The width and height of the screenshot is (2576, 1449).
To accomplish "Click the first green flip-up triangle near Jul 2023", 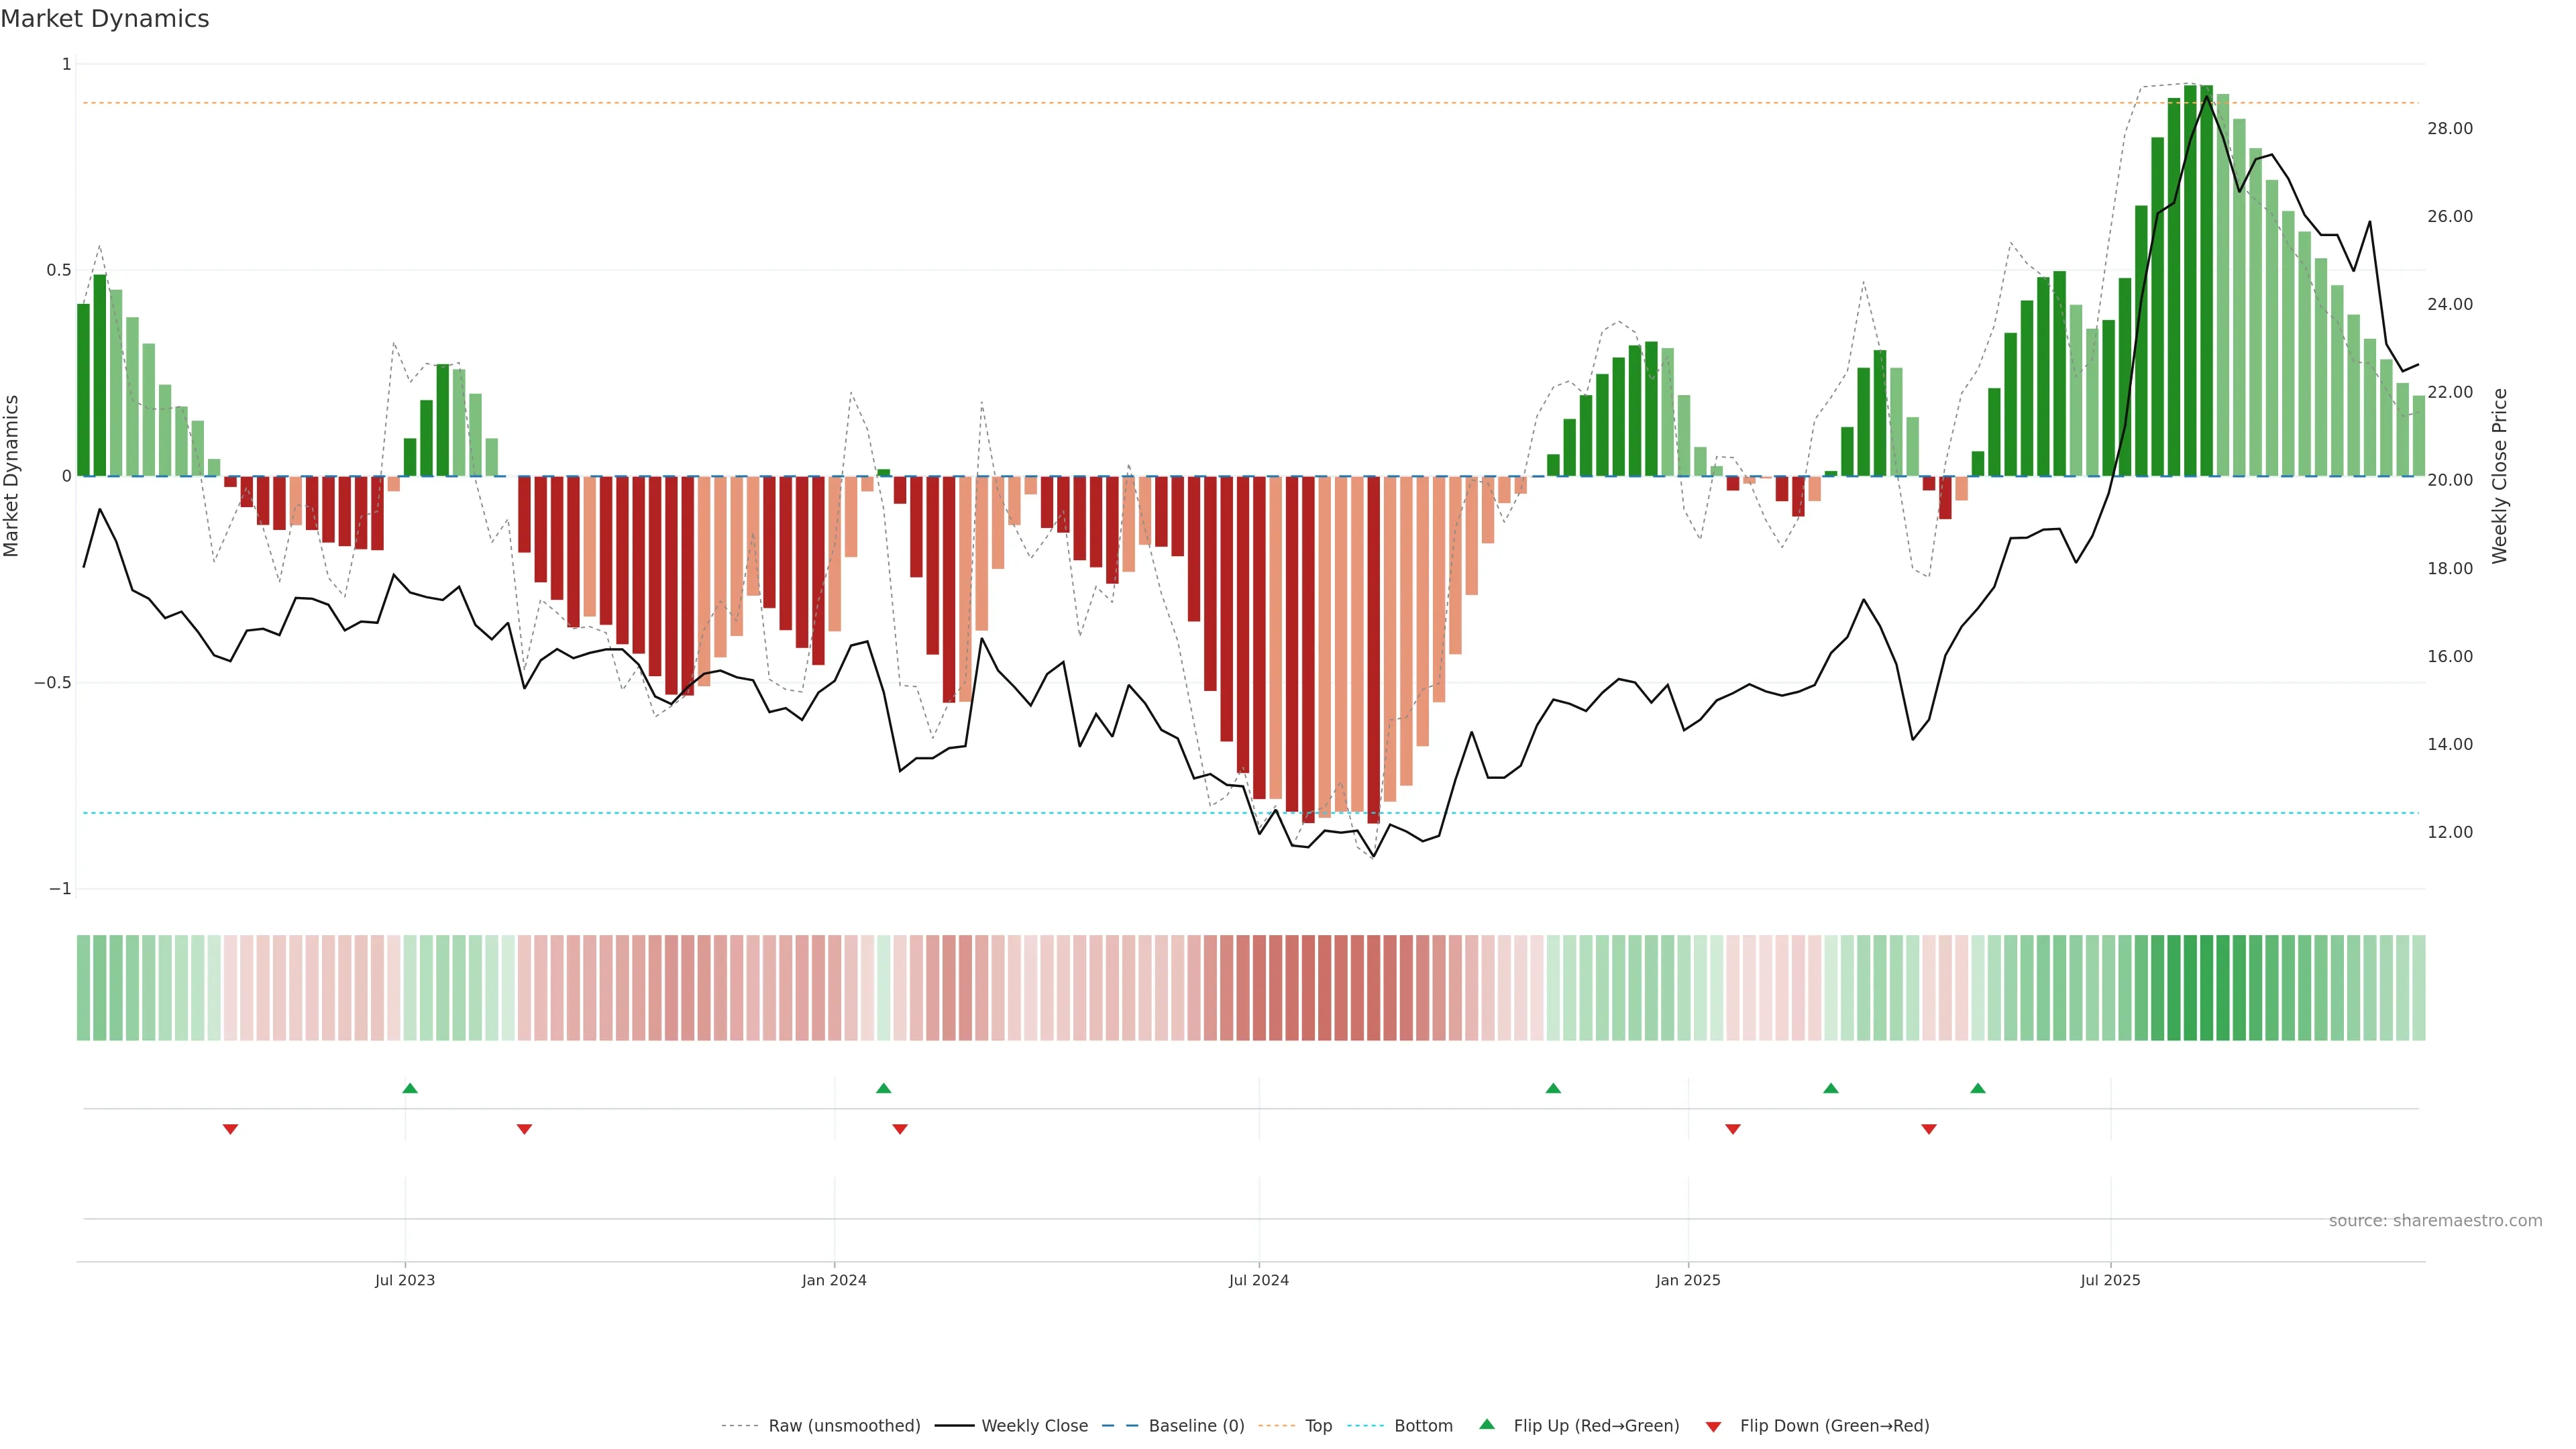I will point(410,1088).
